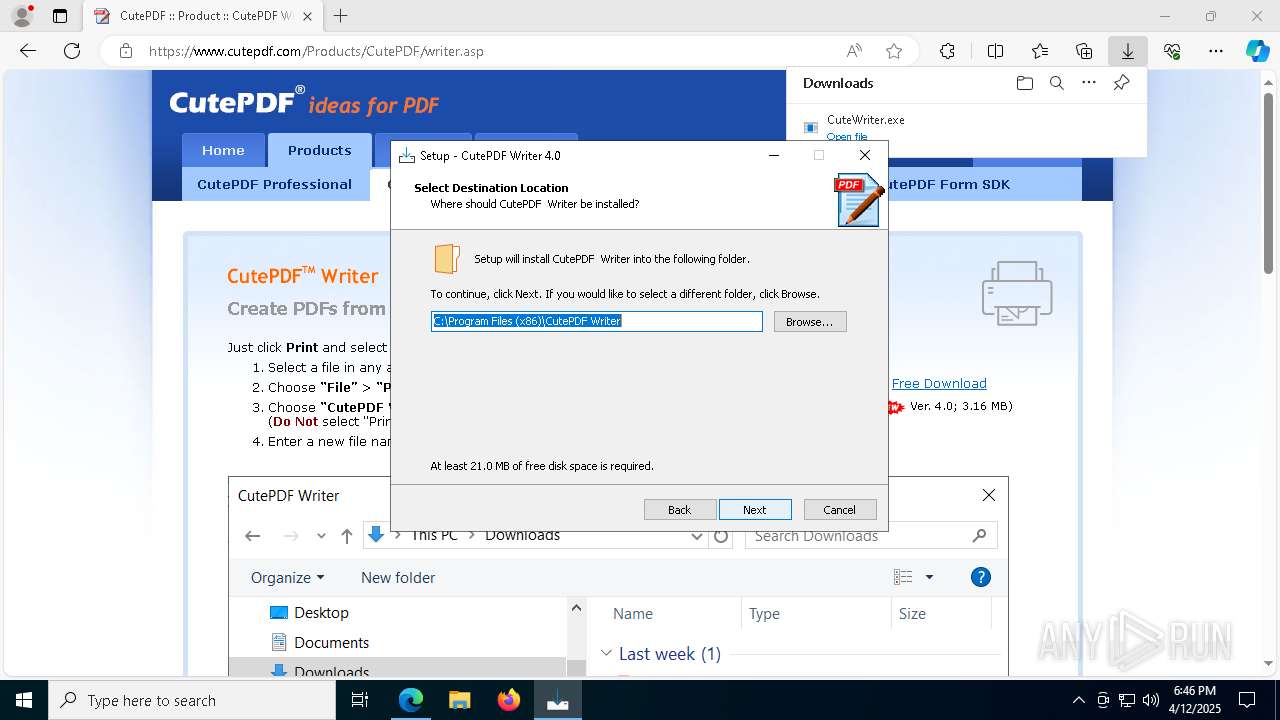The image size is (1280, 720).
Task: Open CutePDF Professional submenu item
Action: point(275,184)
